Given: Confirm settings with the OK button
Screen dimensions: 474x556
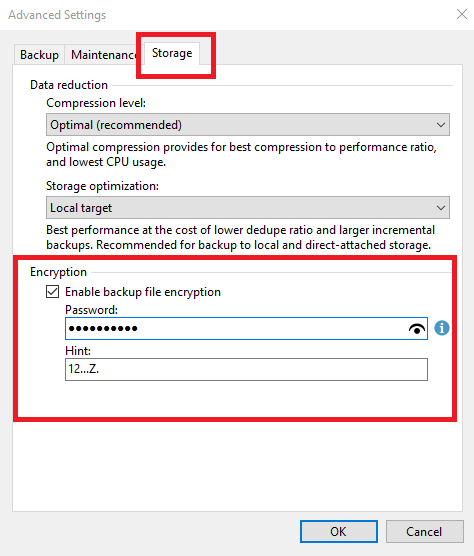Looking at the screenshot, I should coord(339,531).
